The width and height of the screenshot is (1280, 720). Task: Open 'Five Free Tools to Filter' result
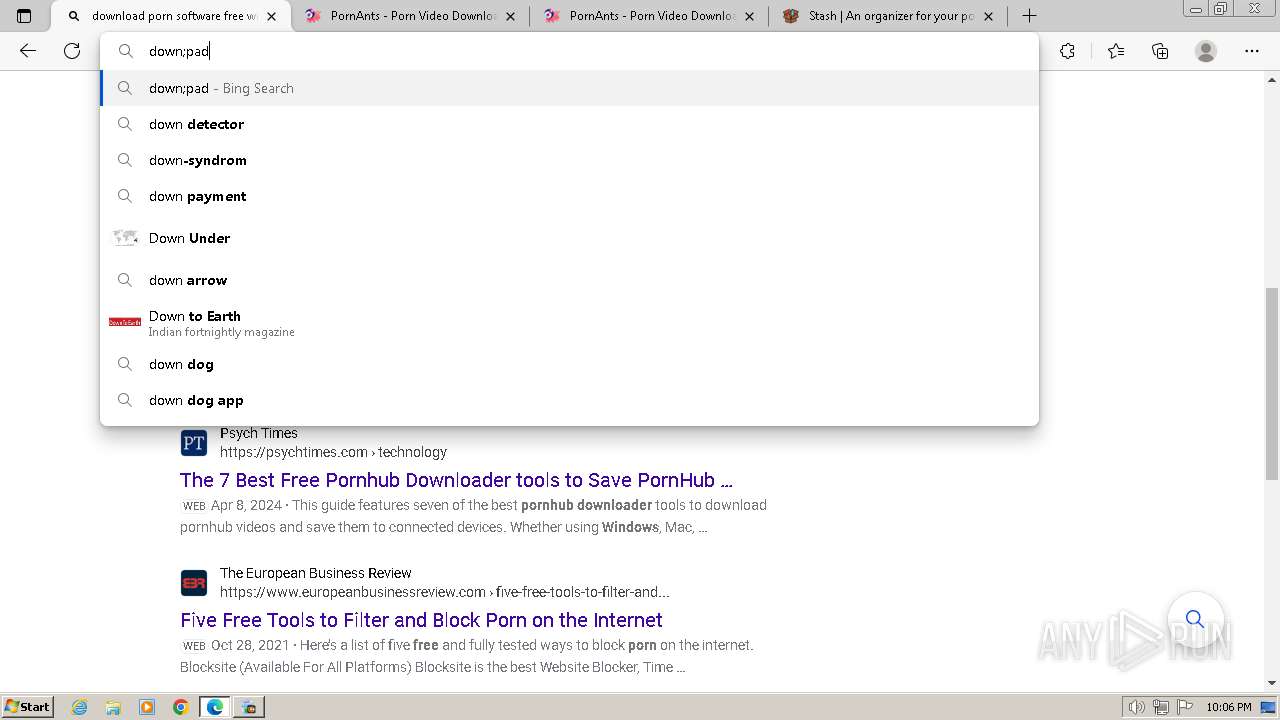point(421,620)
